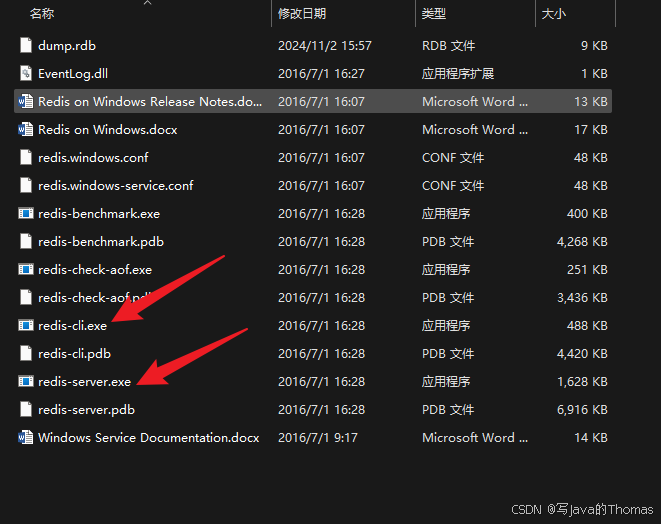Click the 4,420 KB size cell
The width and height of the screenshot is (661, 524).
tap(582, 354)
